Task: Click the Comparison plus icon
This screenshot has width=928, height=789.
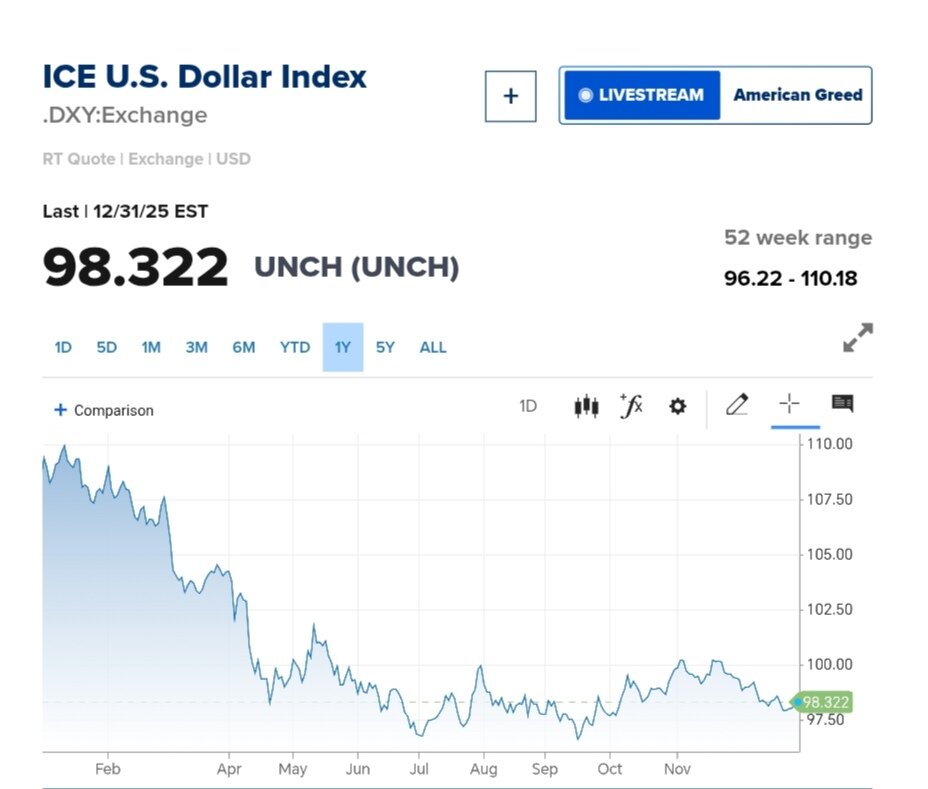Action: [x=60, y=410]
